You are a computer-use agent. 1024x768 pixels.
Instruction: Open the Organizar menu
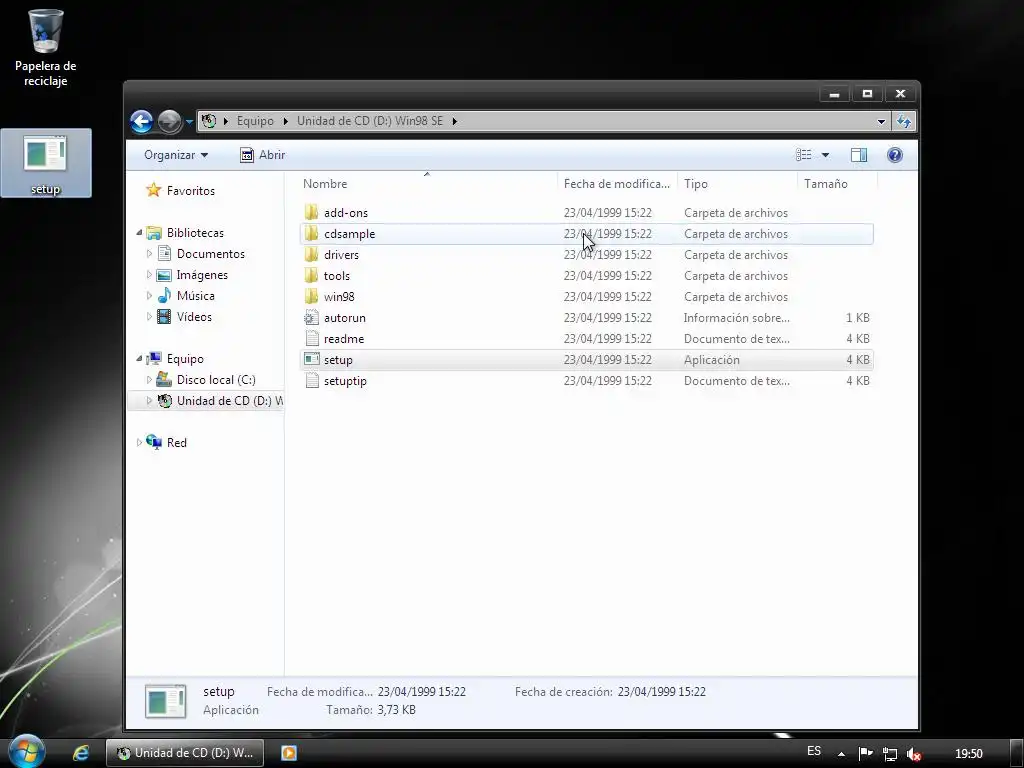pyautogui.click(x=176, y=155)
